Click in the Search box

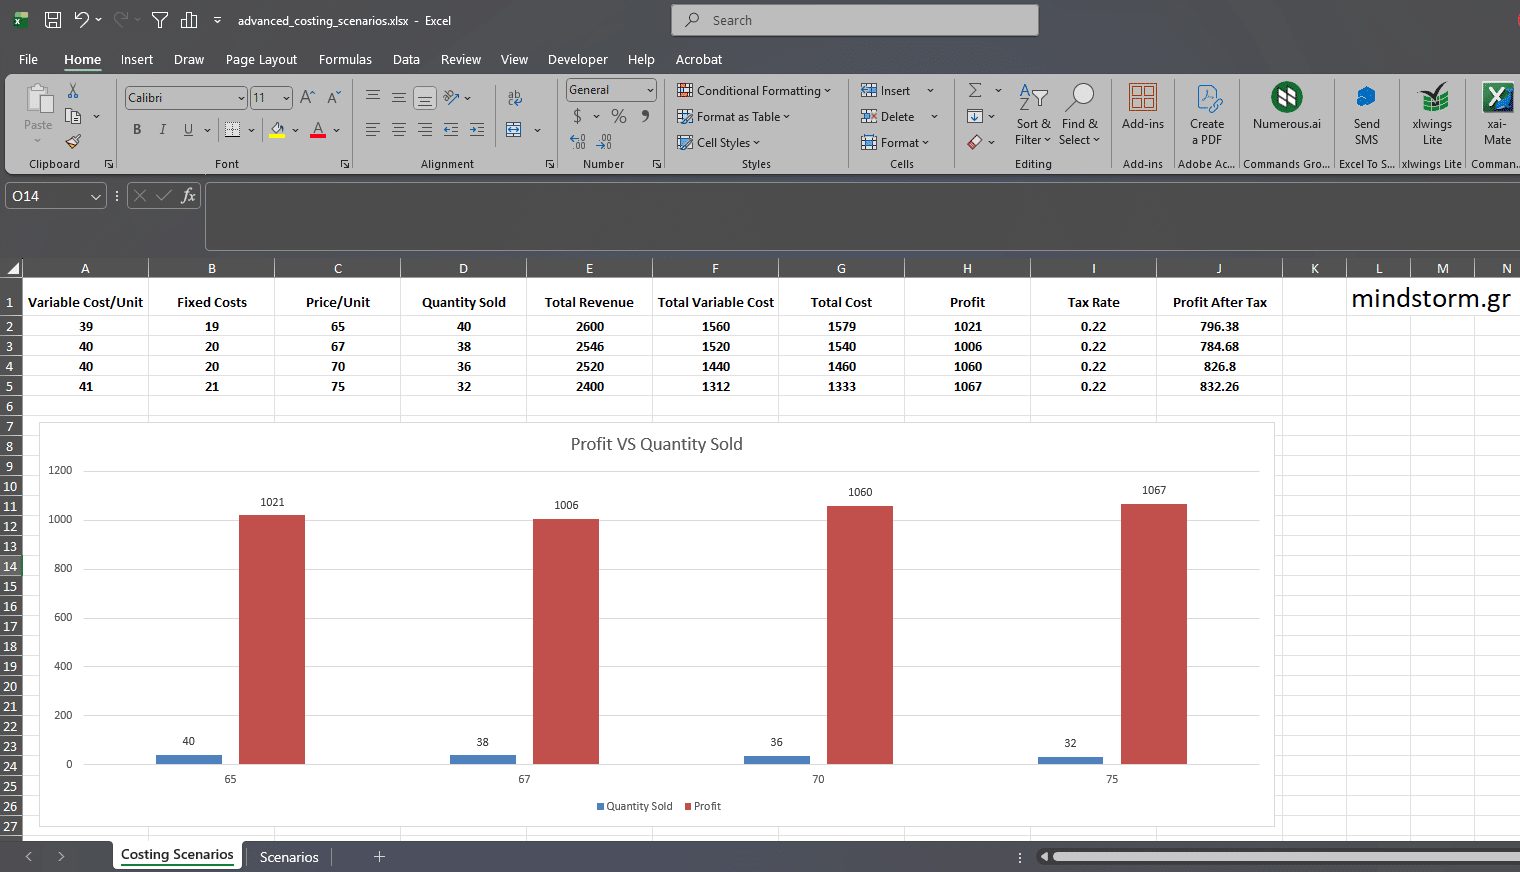[x=854, y=20]
